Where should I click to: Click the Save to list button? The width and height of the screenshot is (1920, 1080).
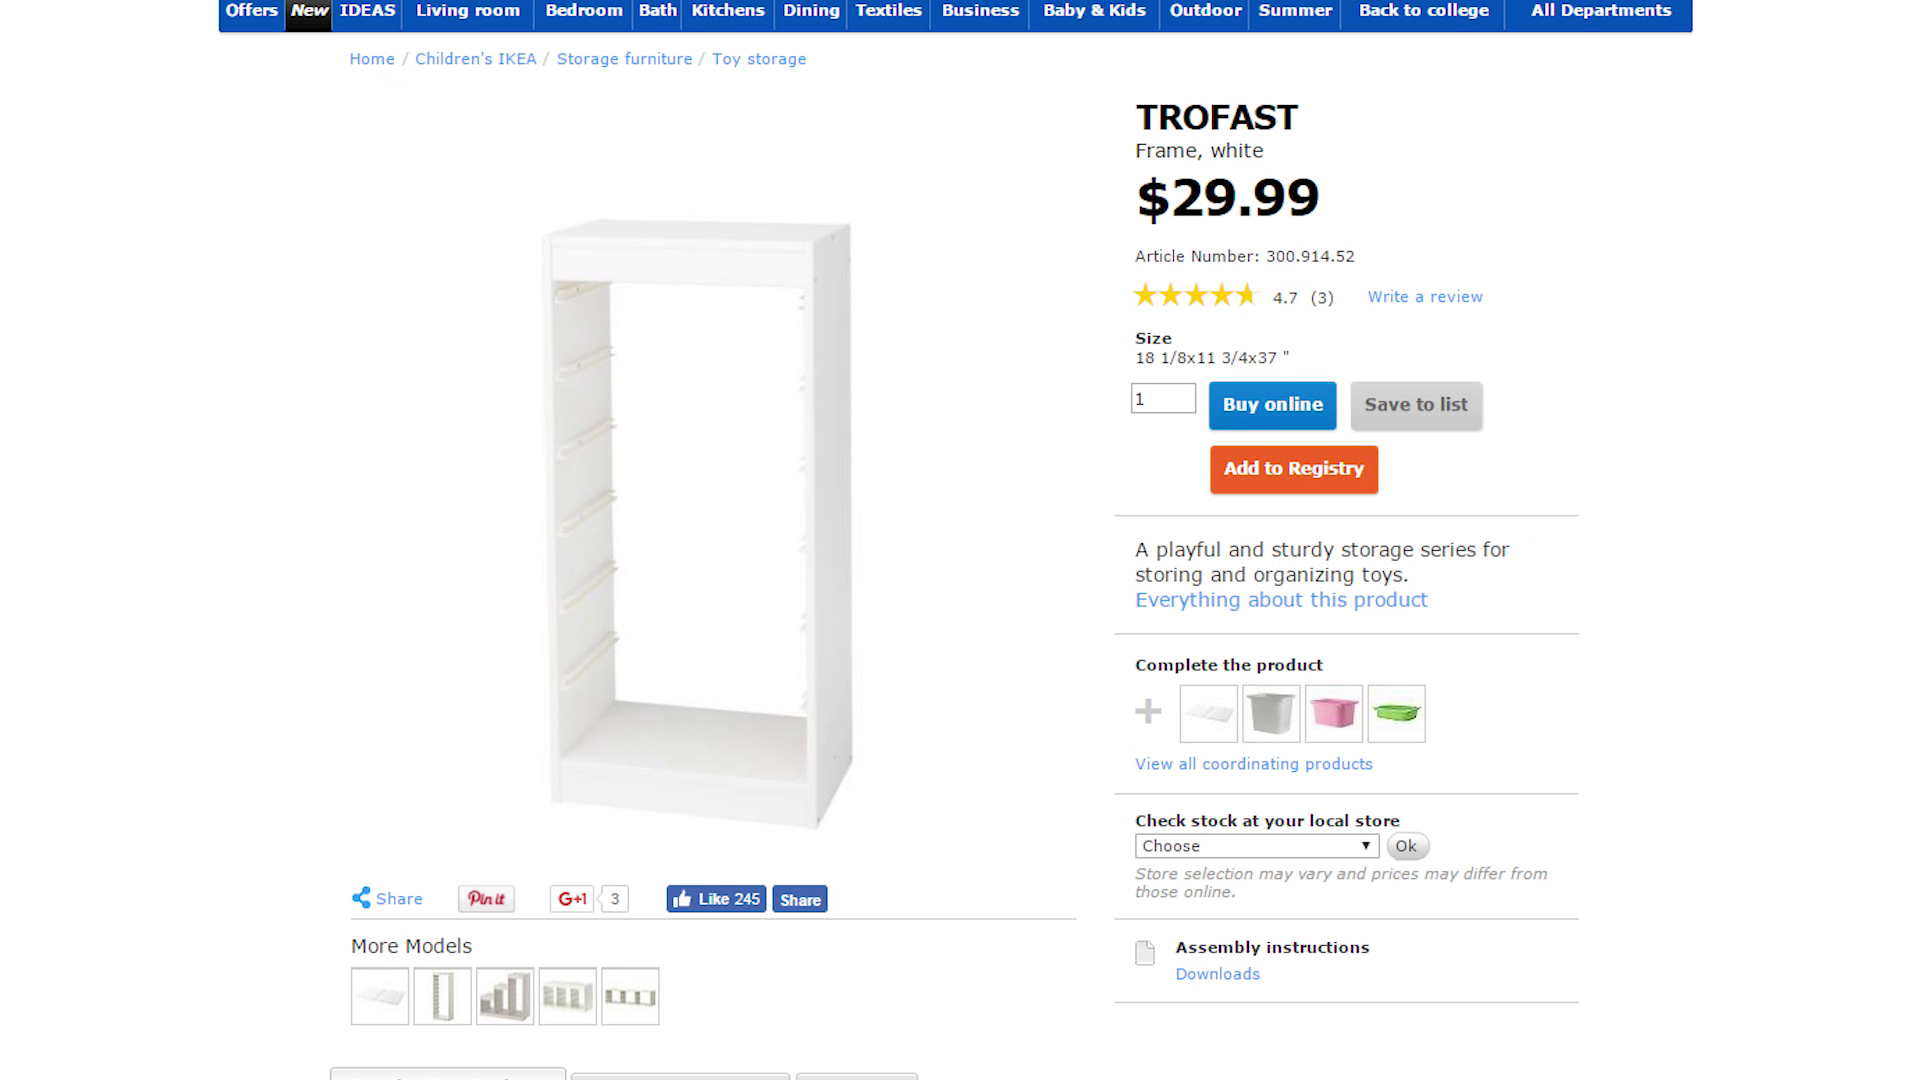point(1416,405)
